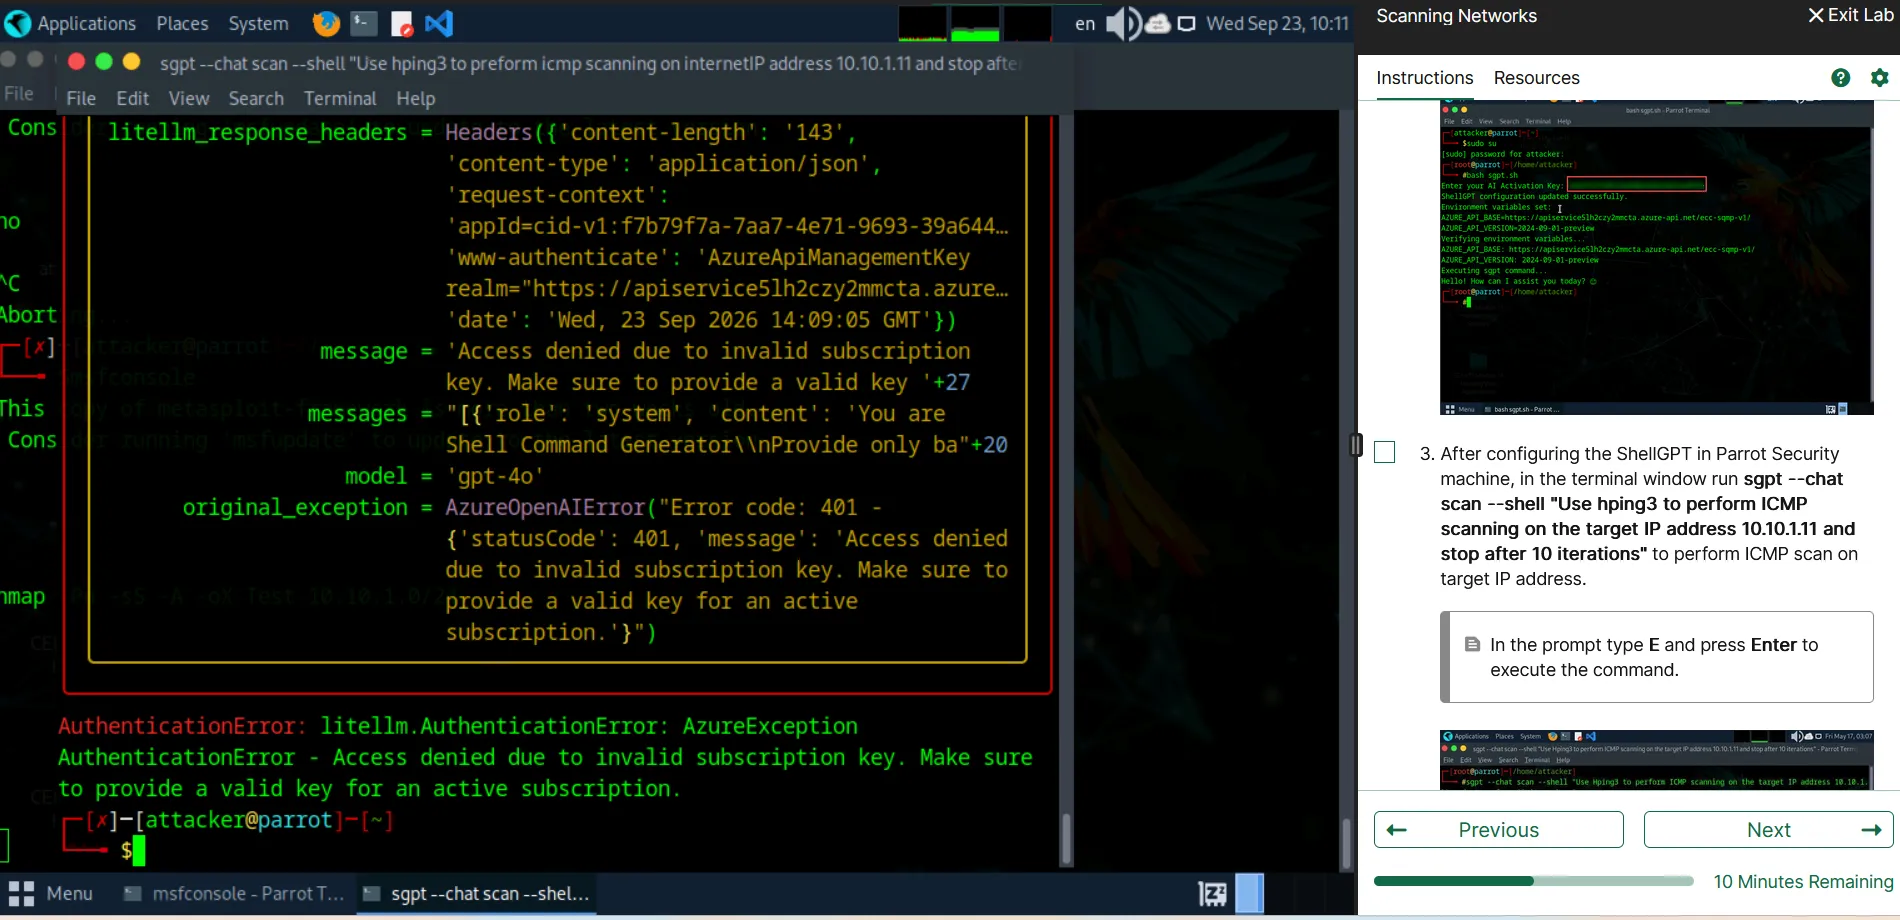Open the terminal Edit menu

[132, 98]
